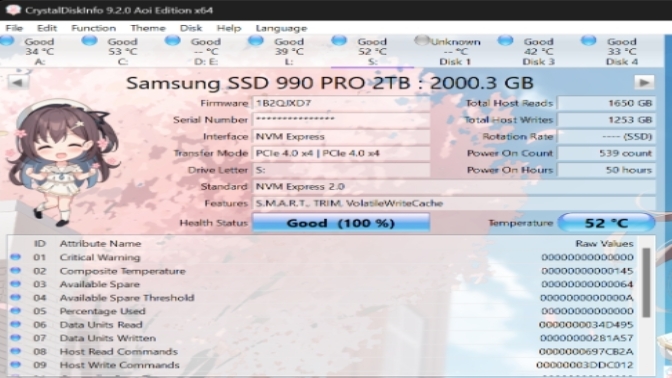This screenshot has height=378, width=672.
Task: Go to next disk with right arrow
Action: point(644,82)
